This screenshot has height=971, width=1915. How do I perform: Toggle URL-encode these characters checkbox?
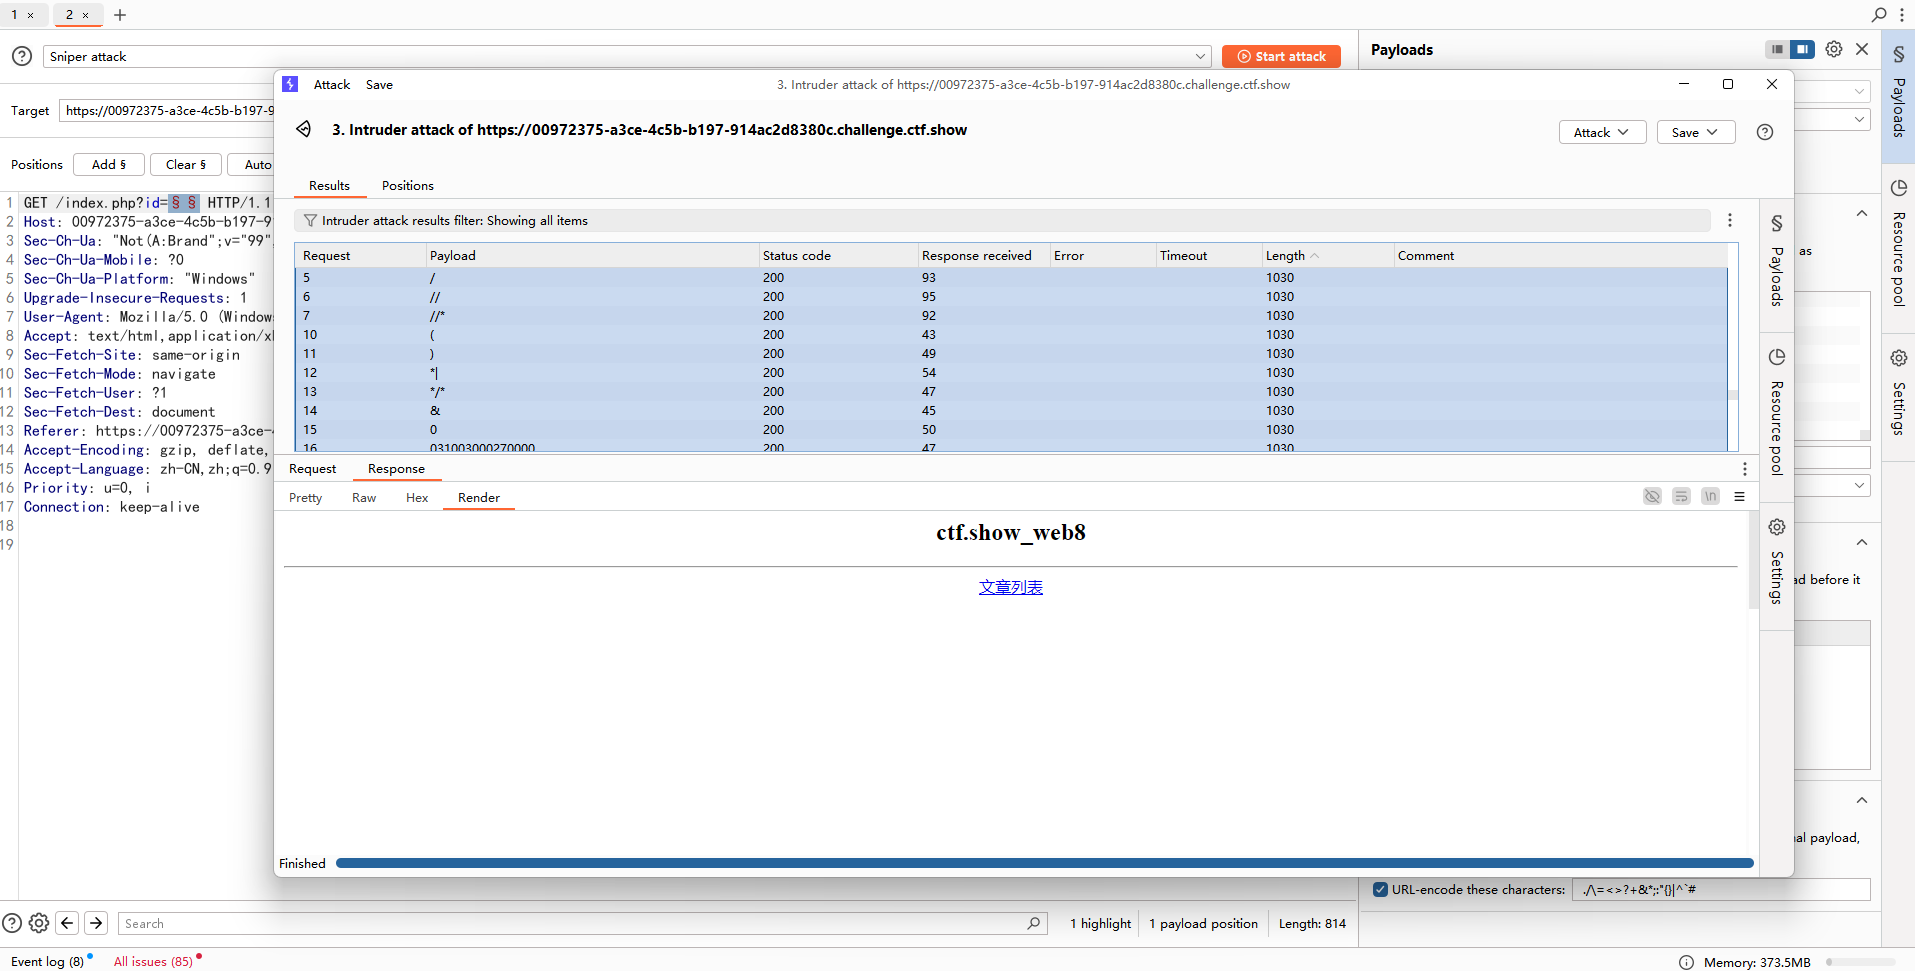[x=1380, y=889]
